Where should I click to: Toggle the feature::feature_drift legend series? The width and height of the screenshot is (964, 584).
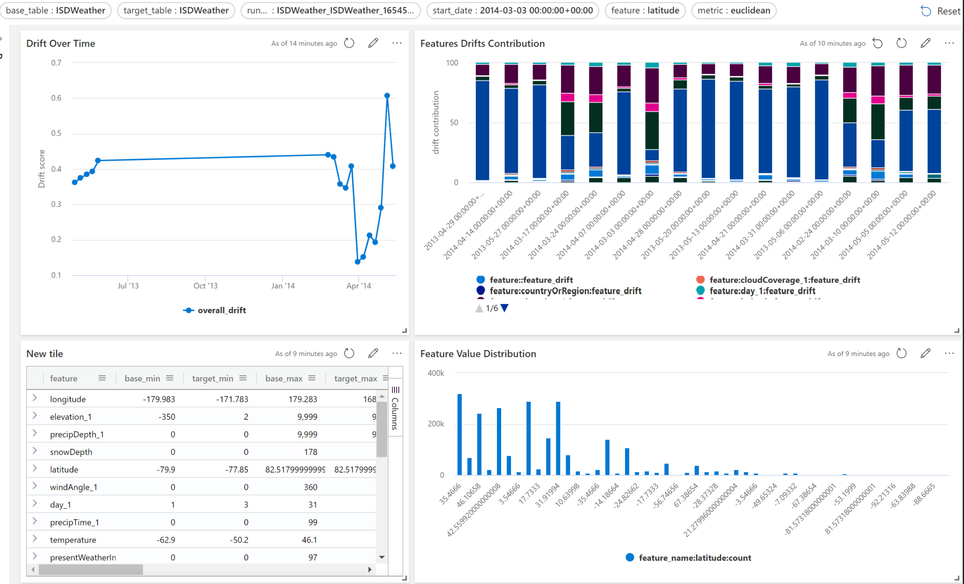tap(524, 280)
